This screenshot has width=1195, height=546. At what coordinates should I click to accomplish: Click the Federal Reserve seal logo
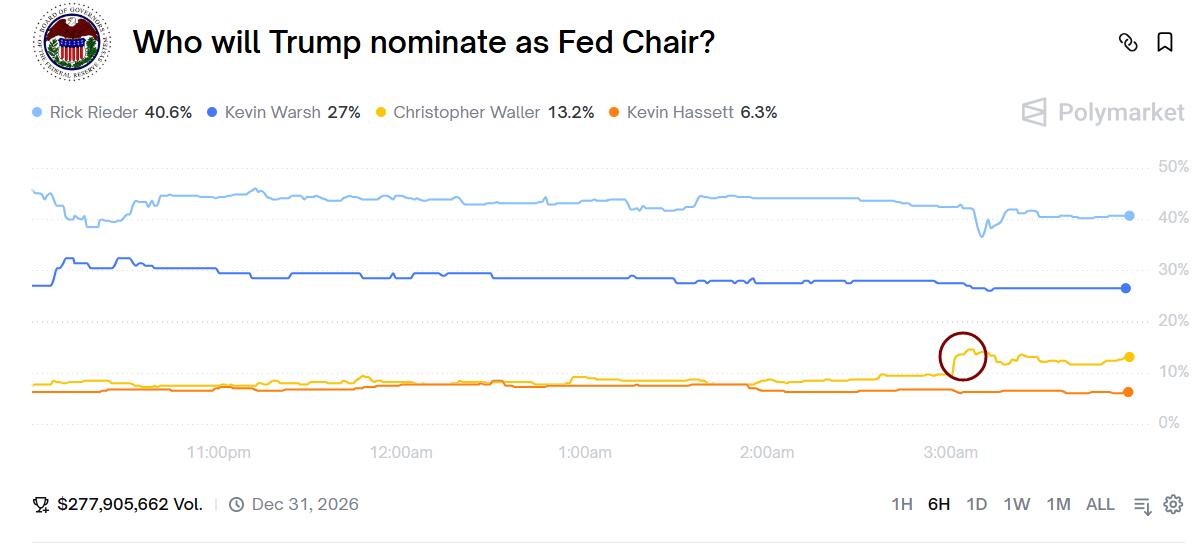[71, 42]
